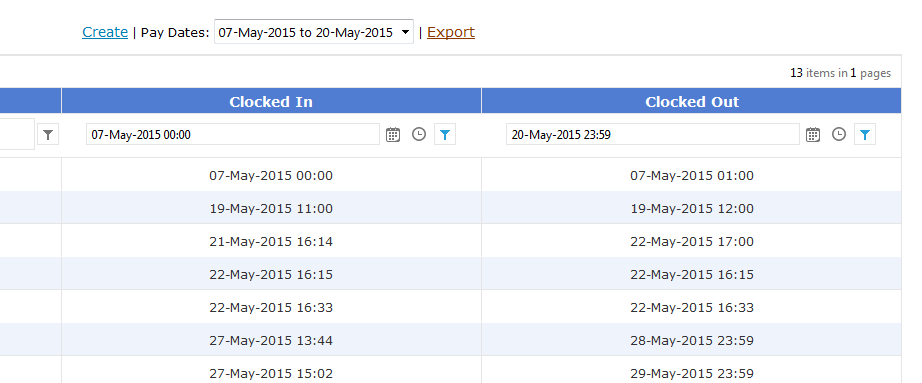922x383 pixels.
Task: Select cell 21-May-2015 16:14
Action: [271, 241]
